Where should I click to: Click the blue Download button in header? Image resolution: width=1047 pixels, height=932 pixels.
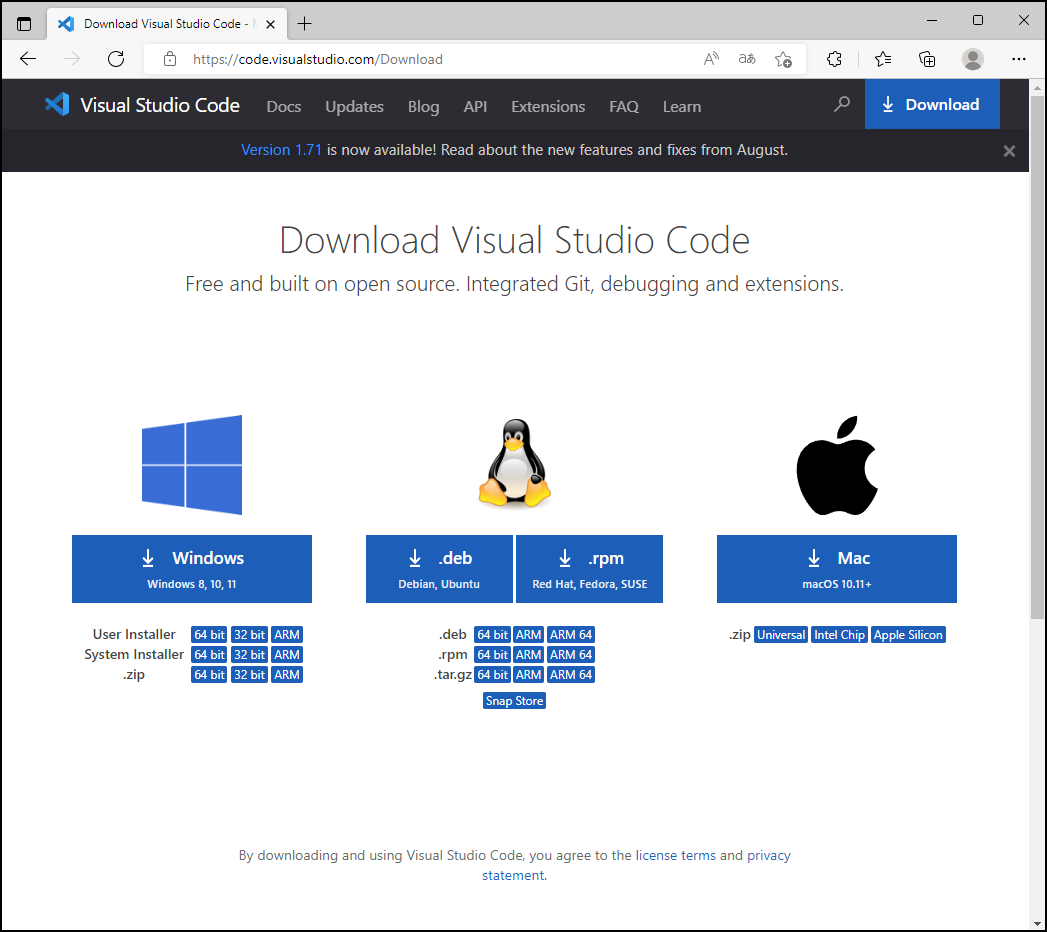click(x=932, y=104)
